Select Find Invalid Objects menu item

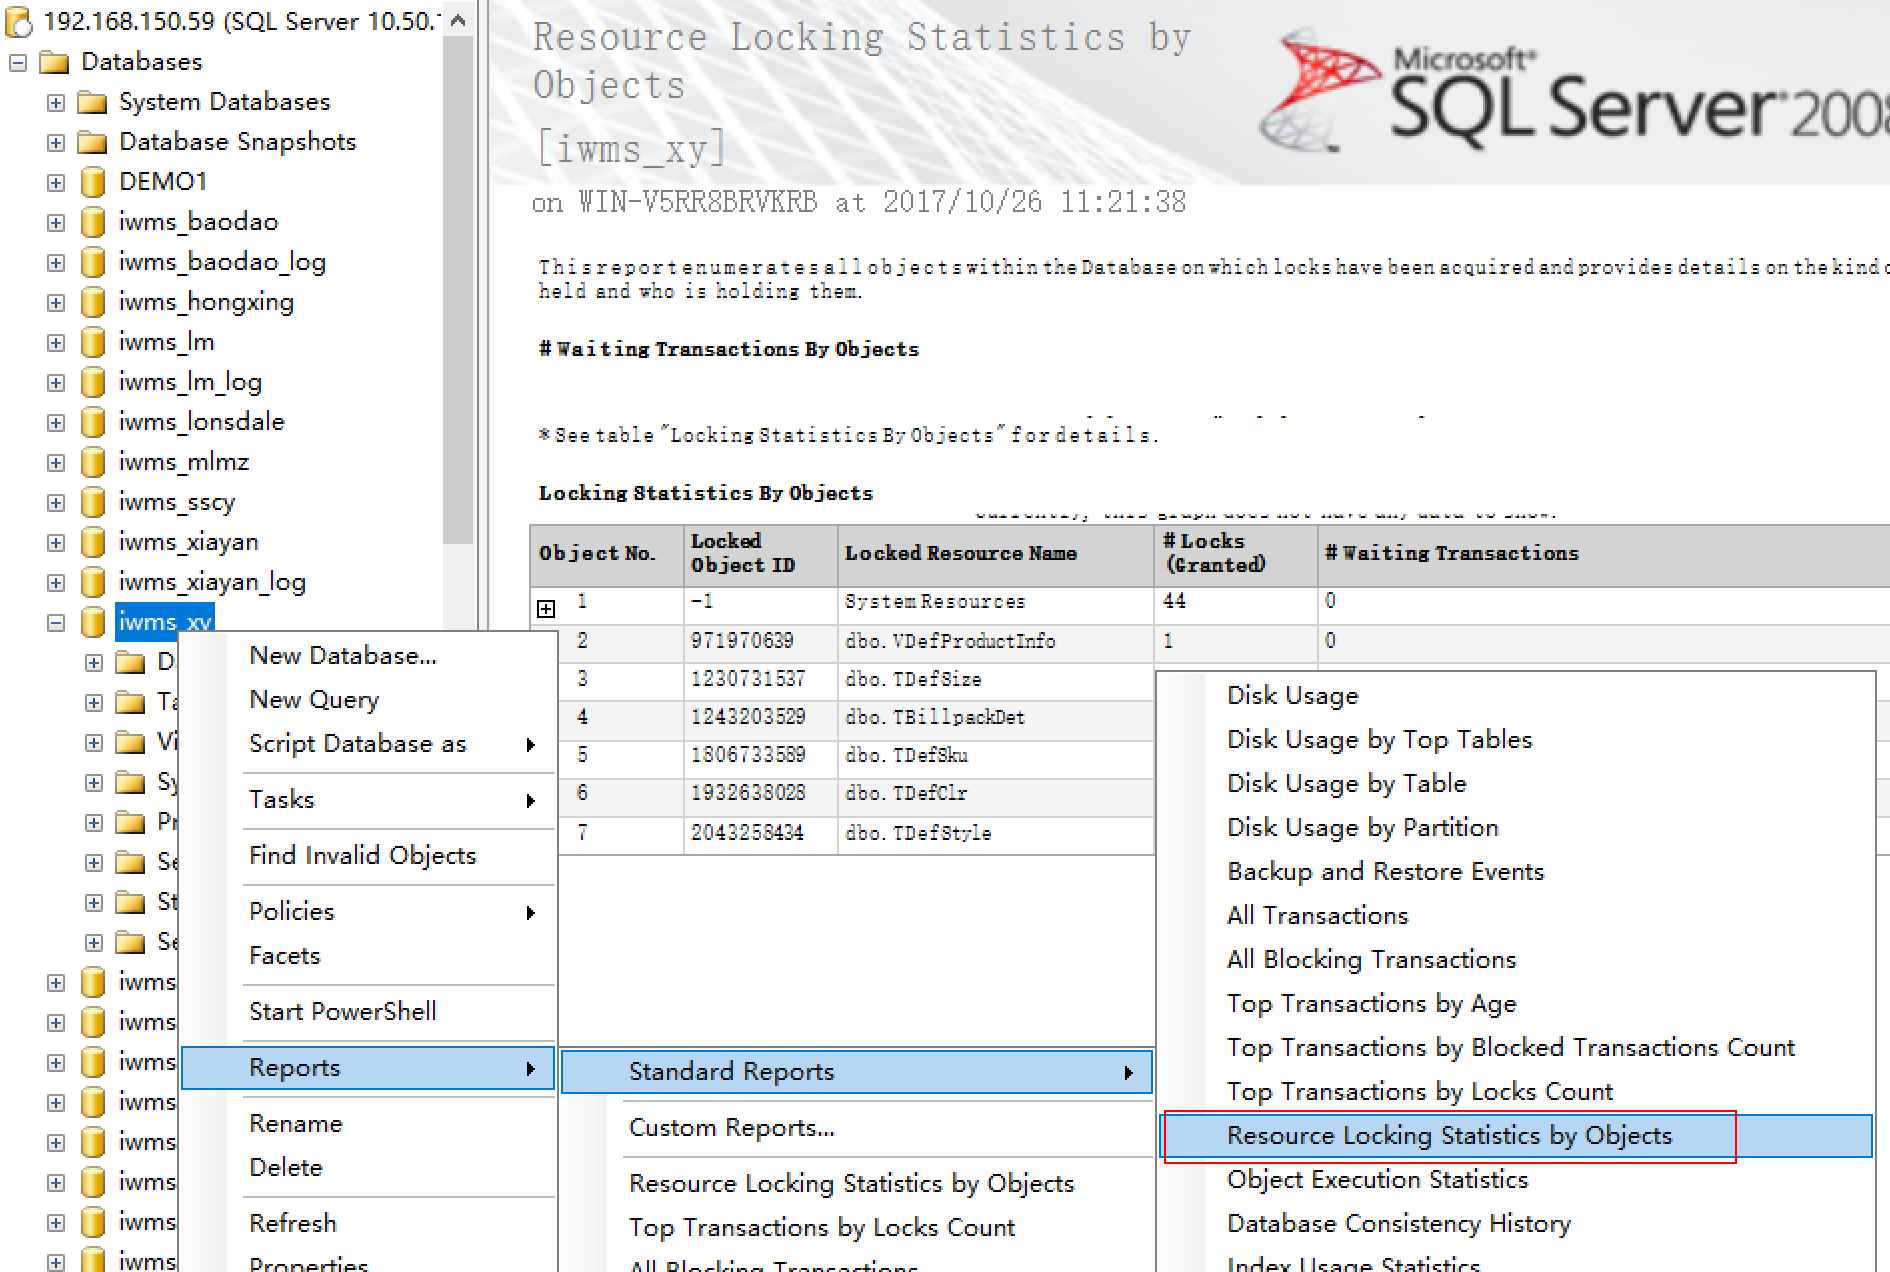click(x=369, y=856)
